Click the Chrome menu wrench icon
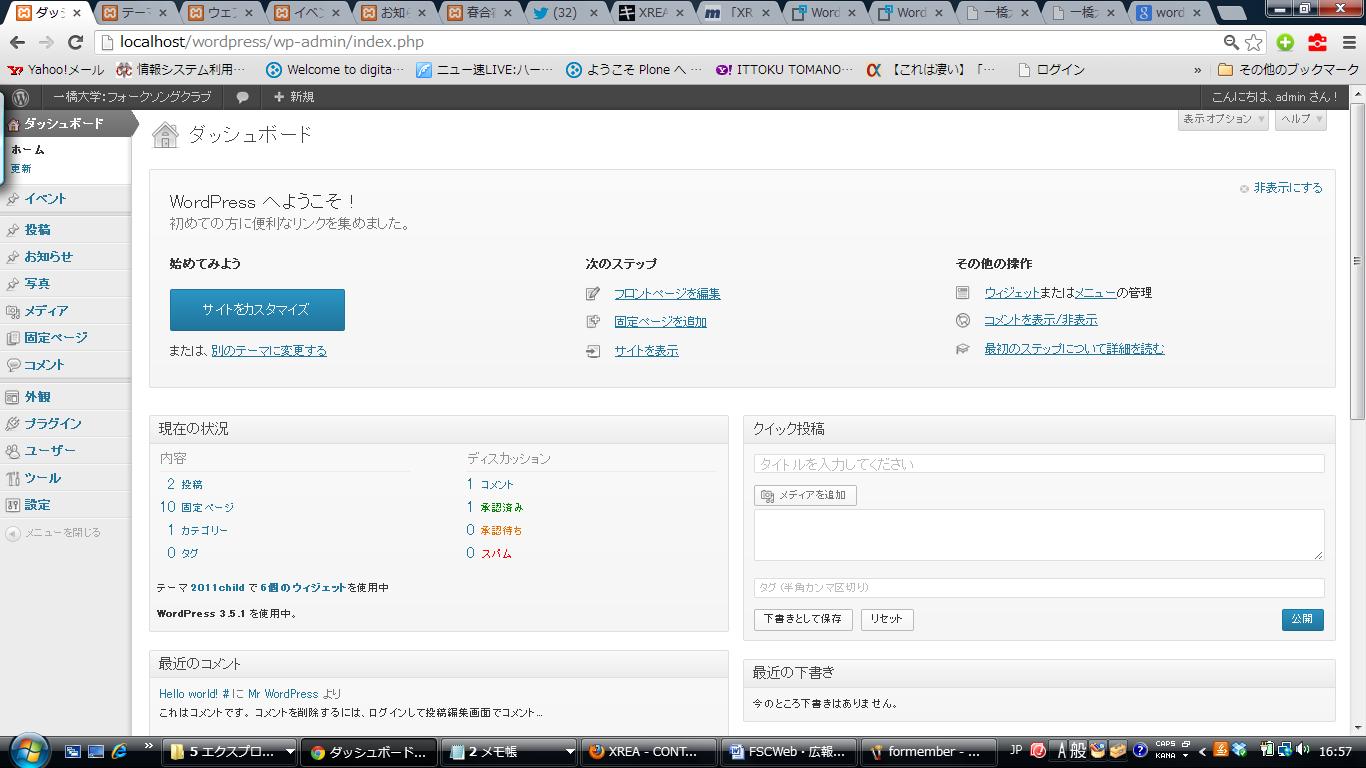This screenshot has width=1366, height=768. click(x=1345, y=42)
